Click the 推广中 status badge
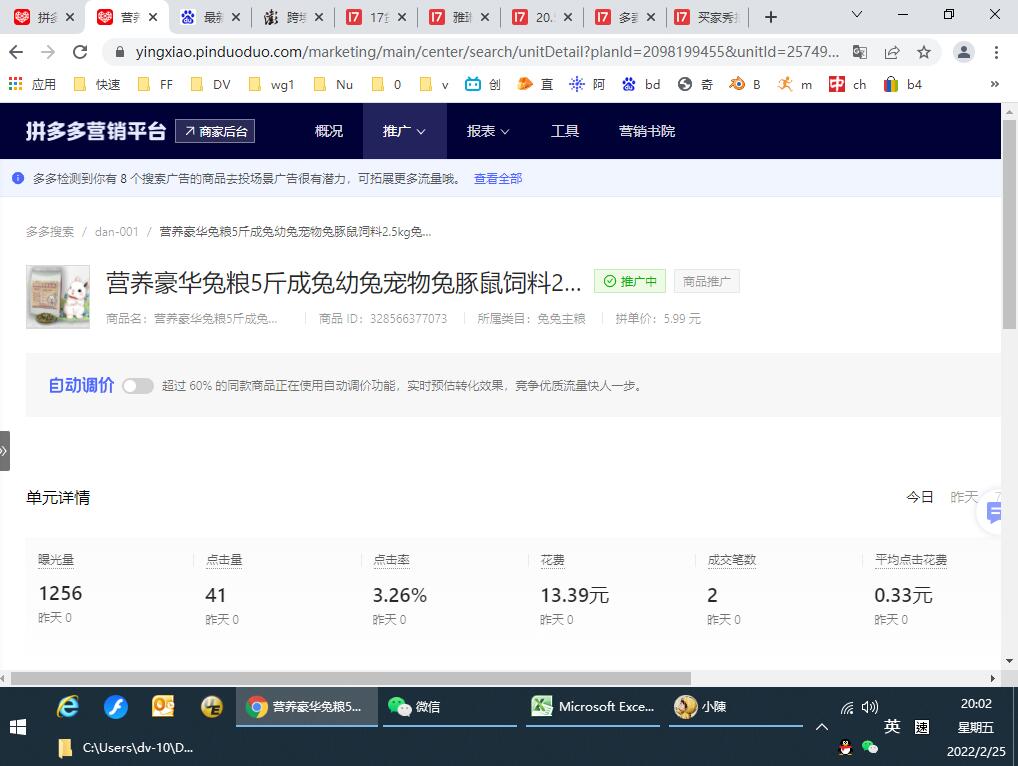 630,281
